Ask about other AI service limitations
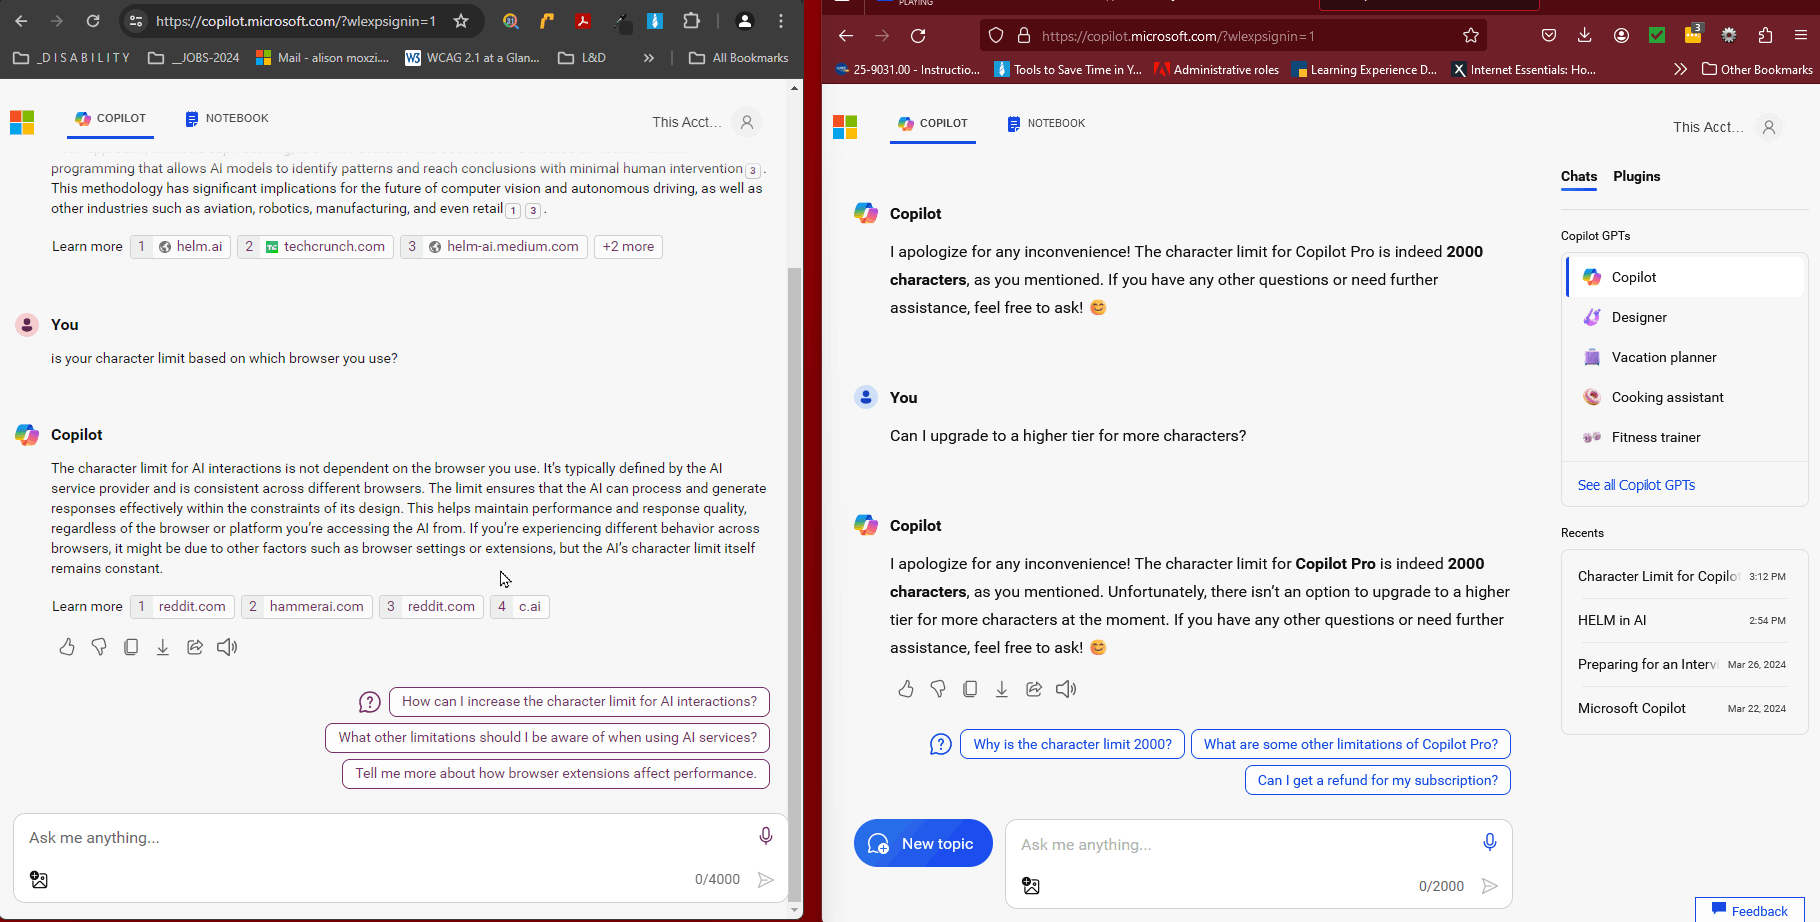1820x922 pixels. 548,738
